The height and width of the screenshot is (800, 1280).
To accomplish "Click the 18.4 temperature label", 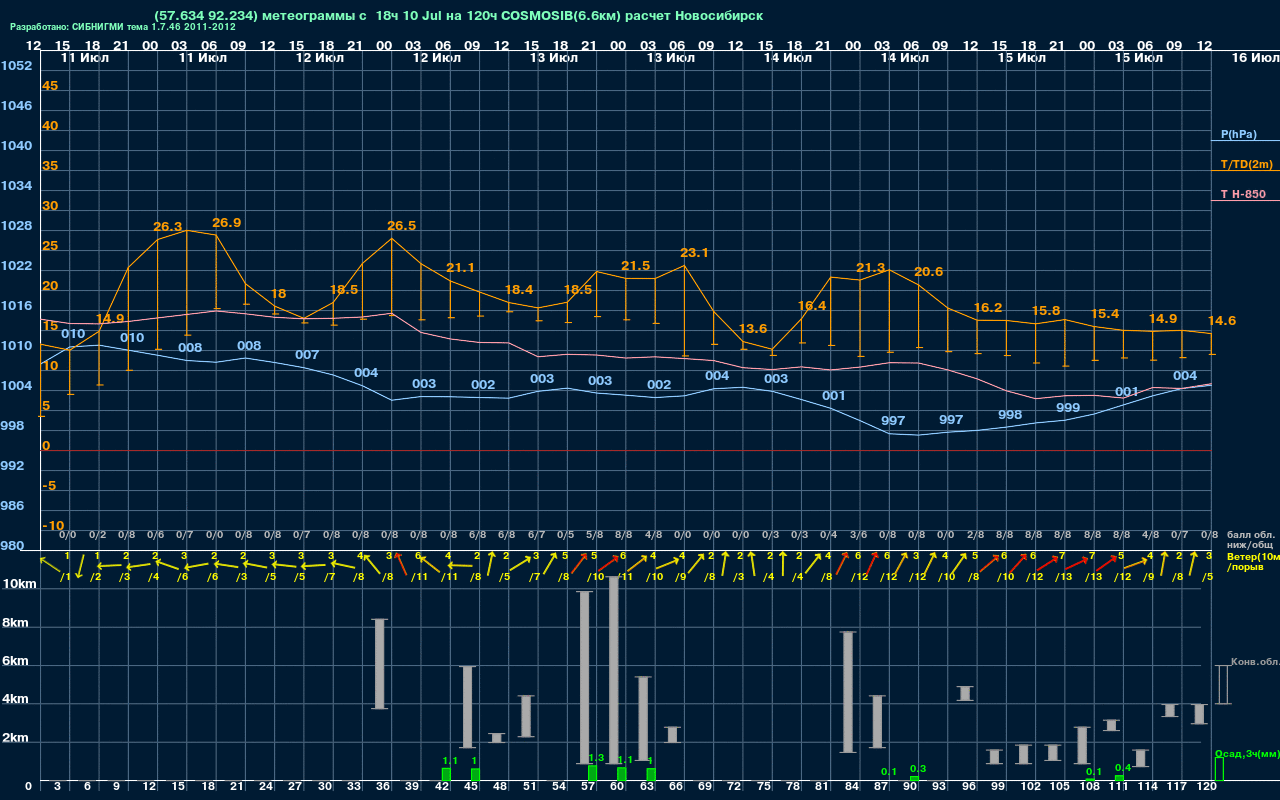I will pos(519,290).
